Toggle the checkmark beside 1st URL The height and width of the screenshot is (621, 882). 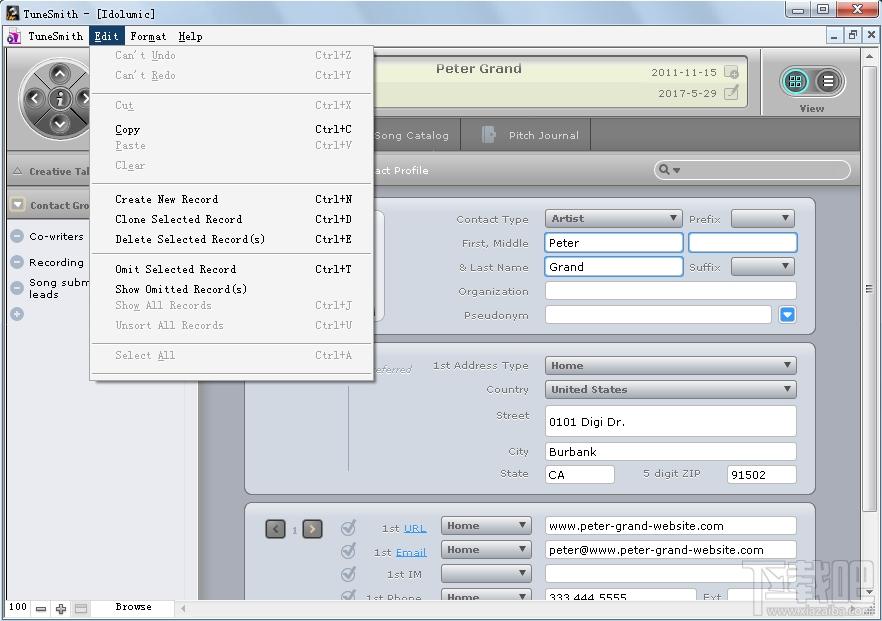[348, 527]
